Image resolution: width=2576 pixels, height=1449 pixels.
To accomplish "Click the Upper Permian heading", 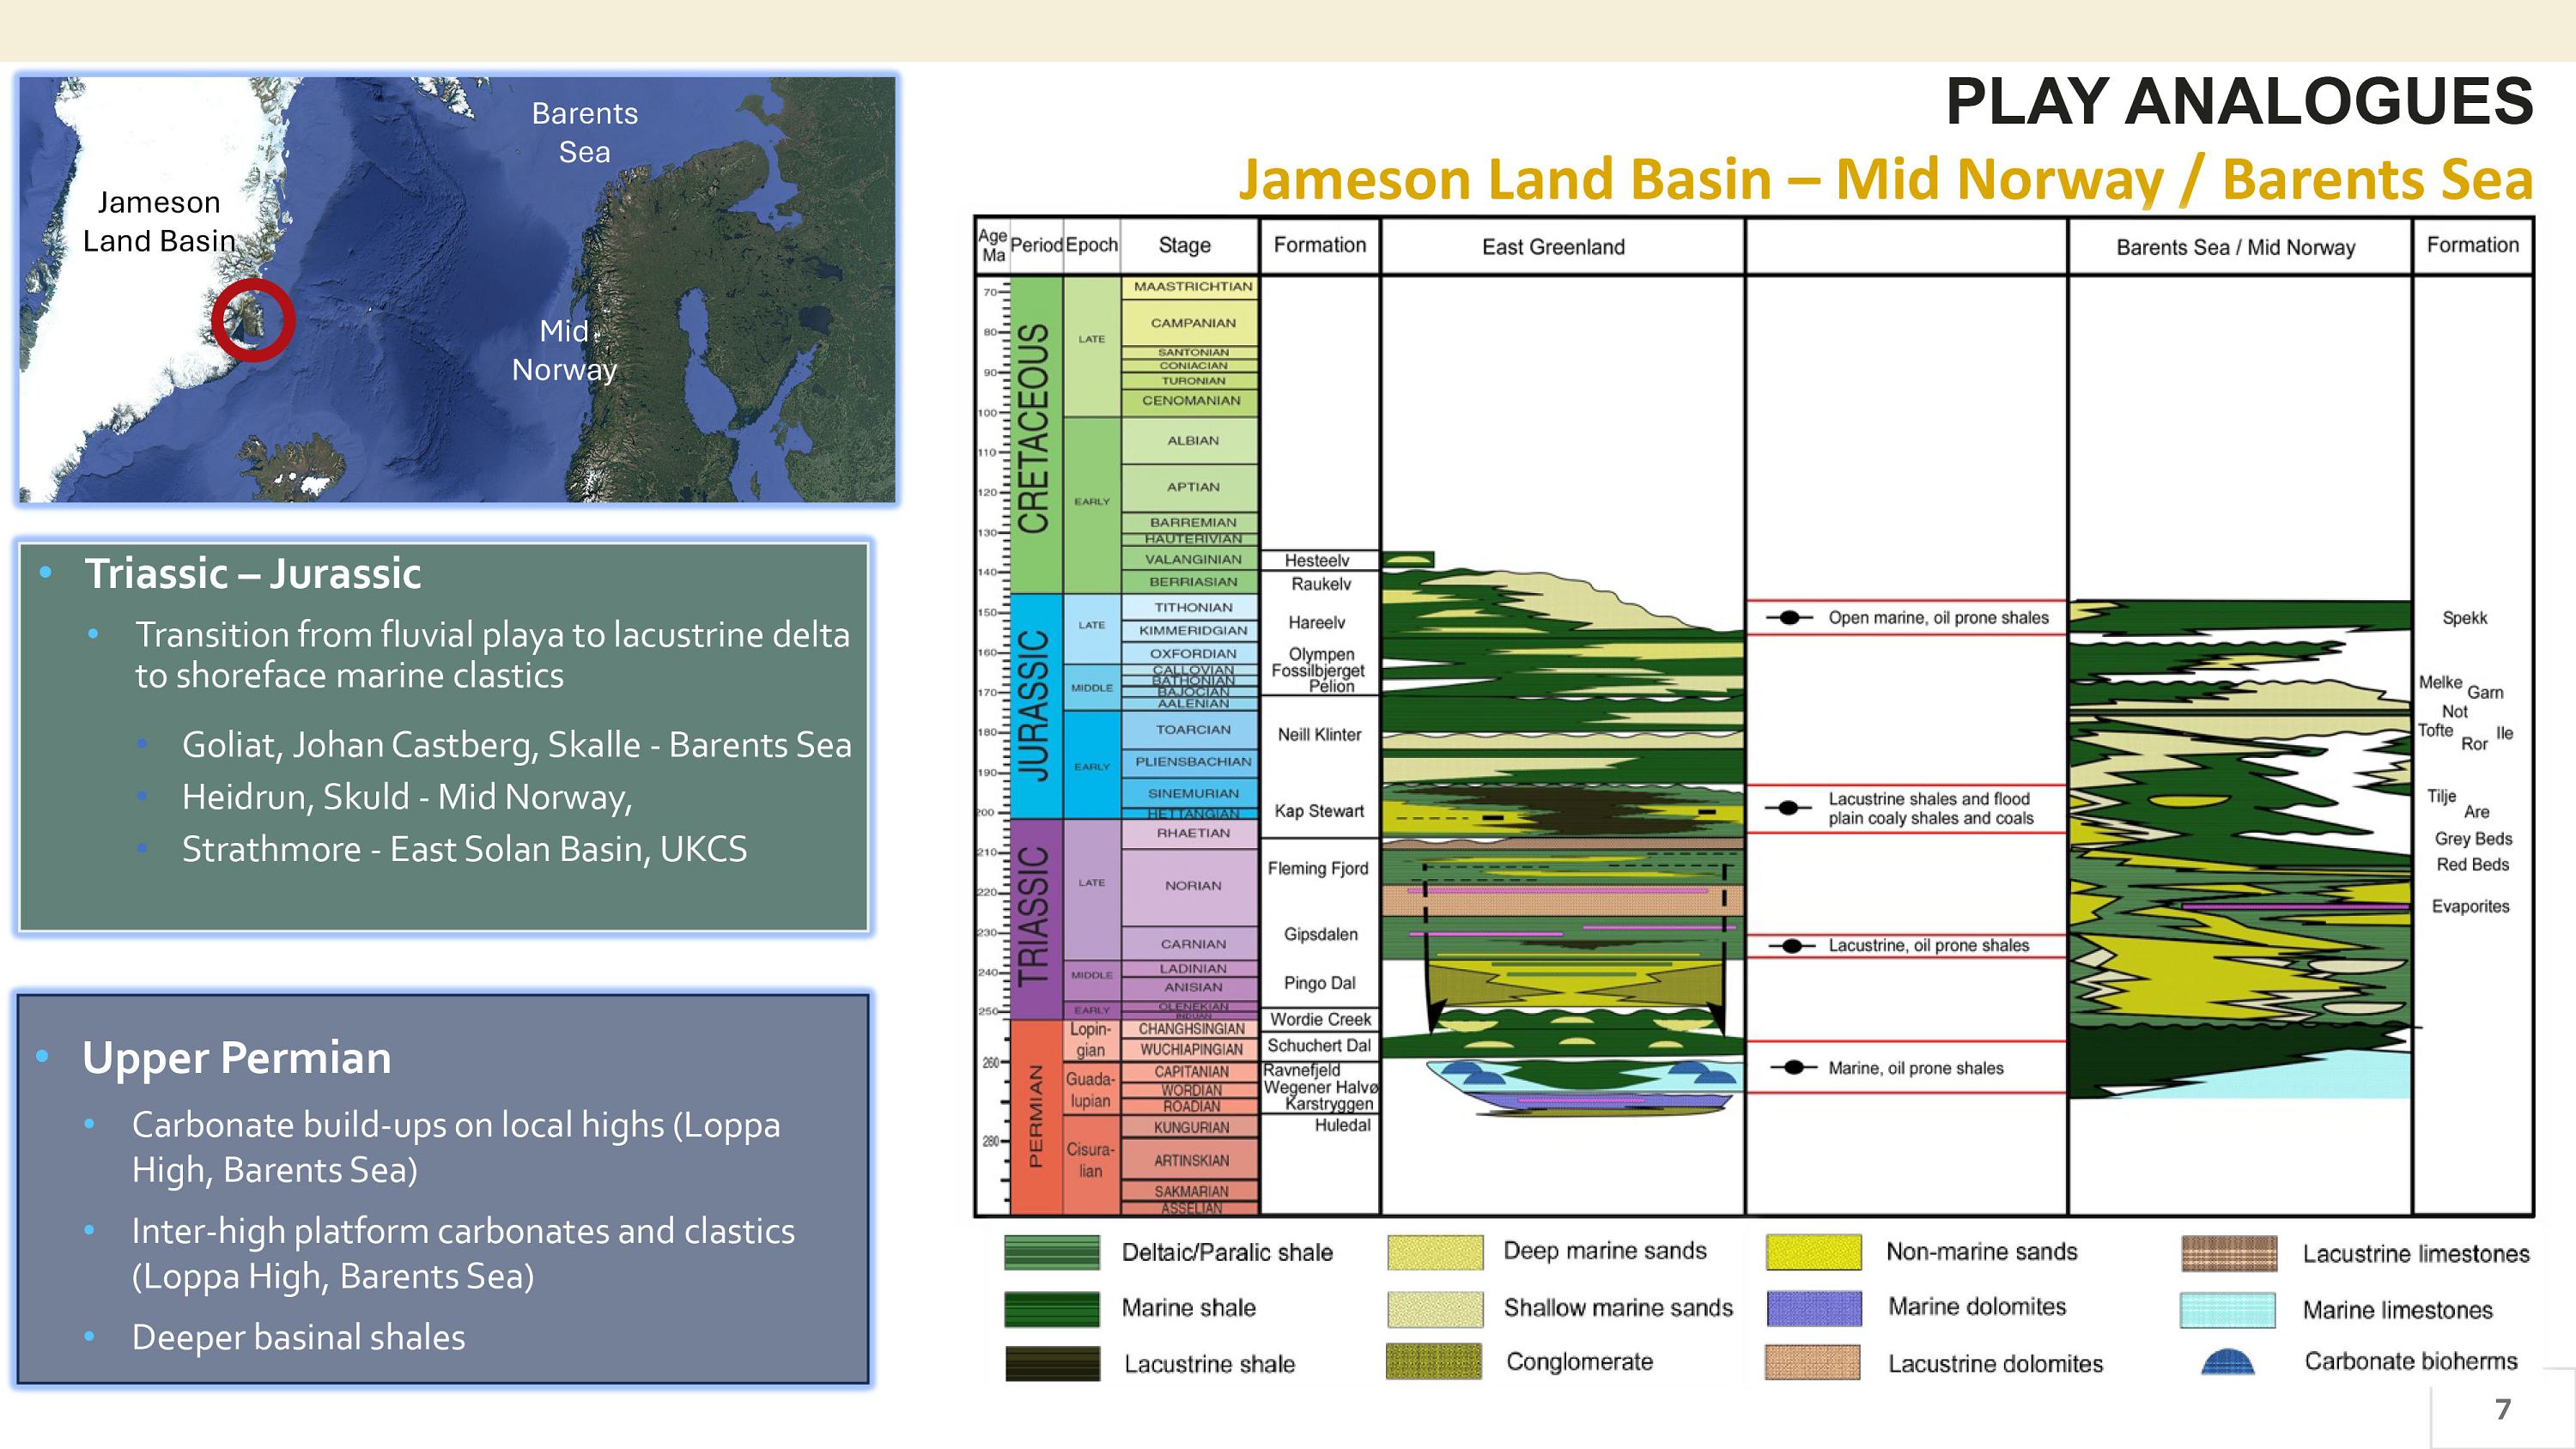I will pyautogui.click(x=236, y=1058).
